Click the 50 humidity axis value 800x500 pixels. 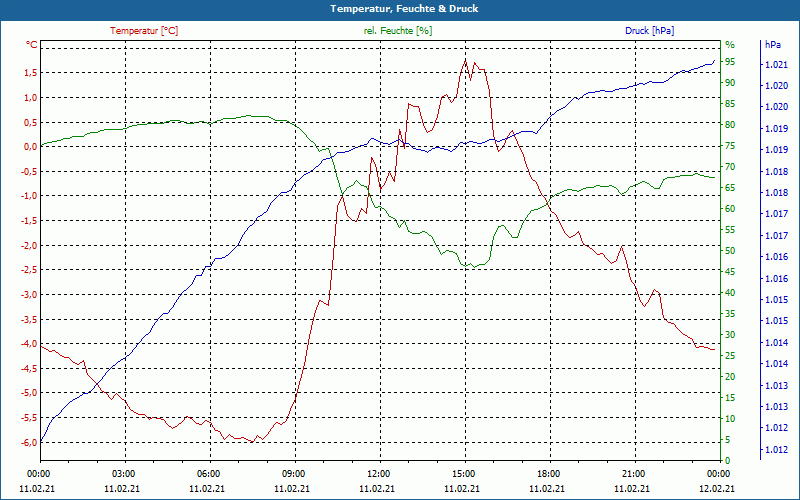(730, 251)
